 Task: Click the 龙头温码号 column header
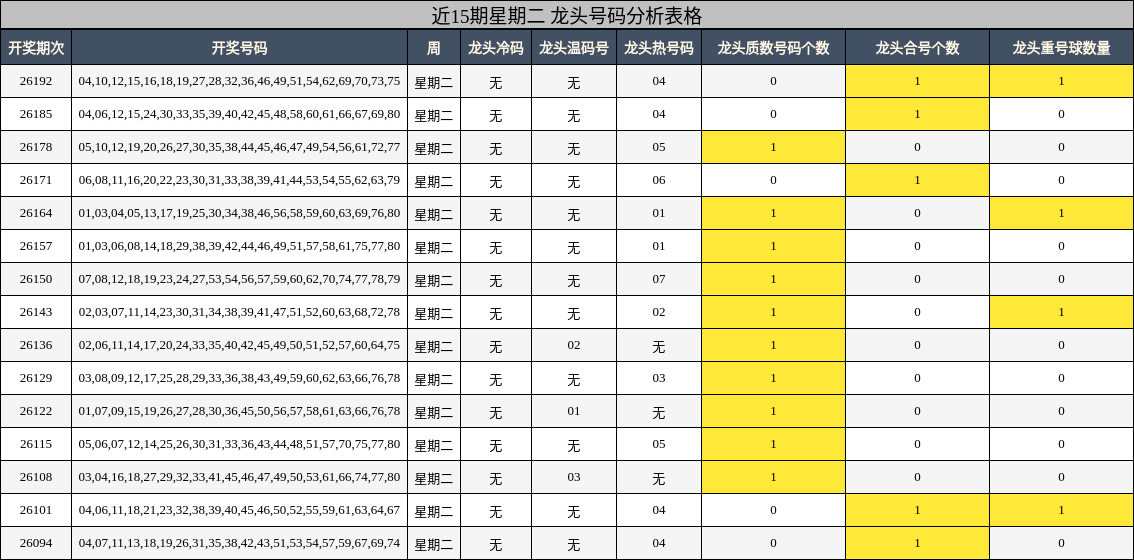click(574, 48)
